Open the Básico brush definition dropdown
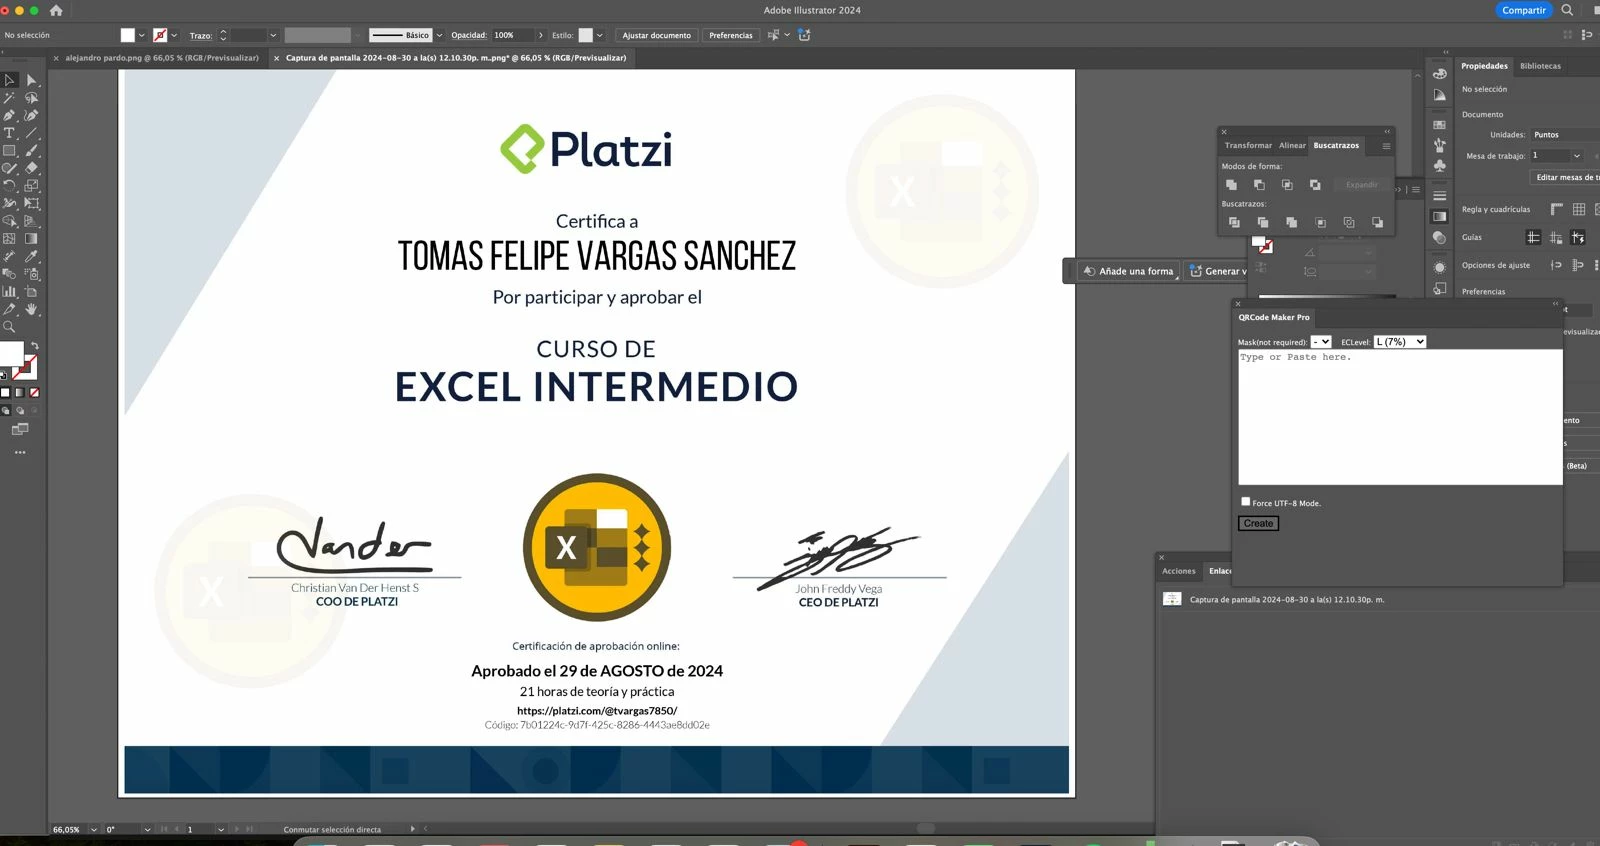 pos(439,35)
